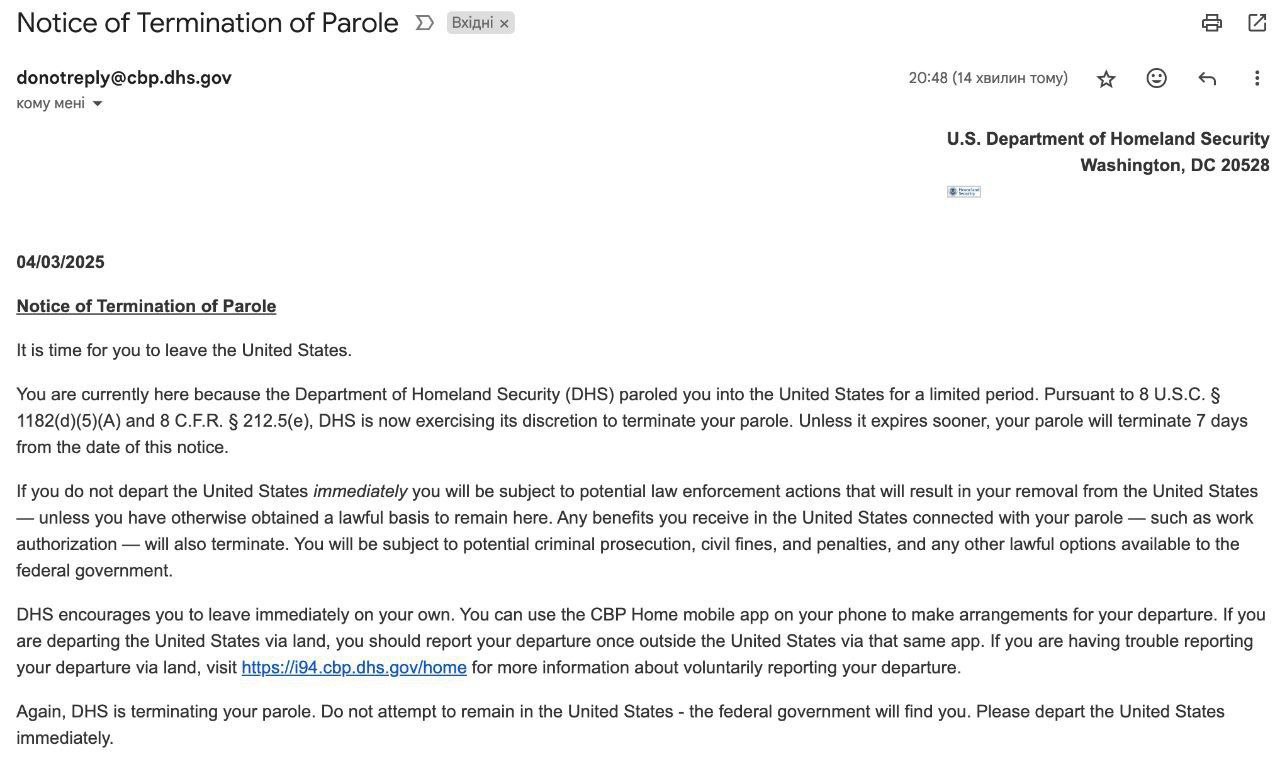Click the bold date 04/03/2025

60,262
